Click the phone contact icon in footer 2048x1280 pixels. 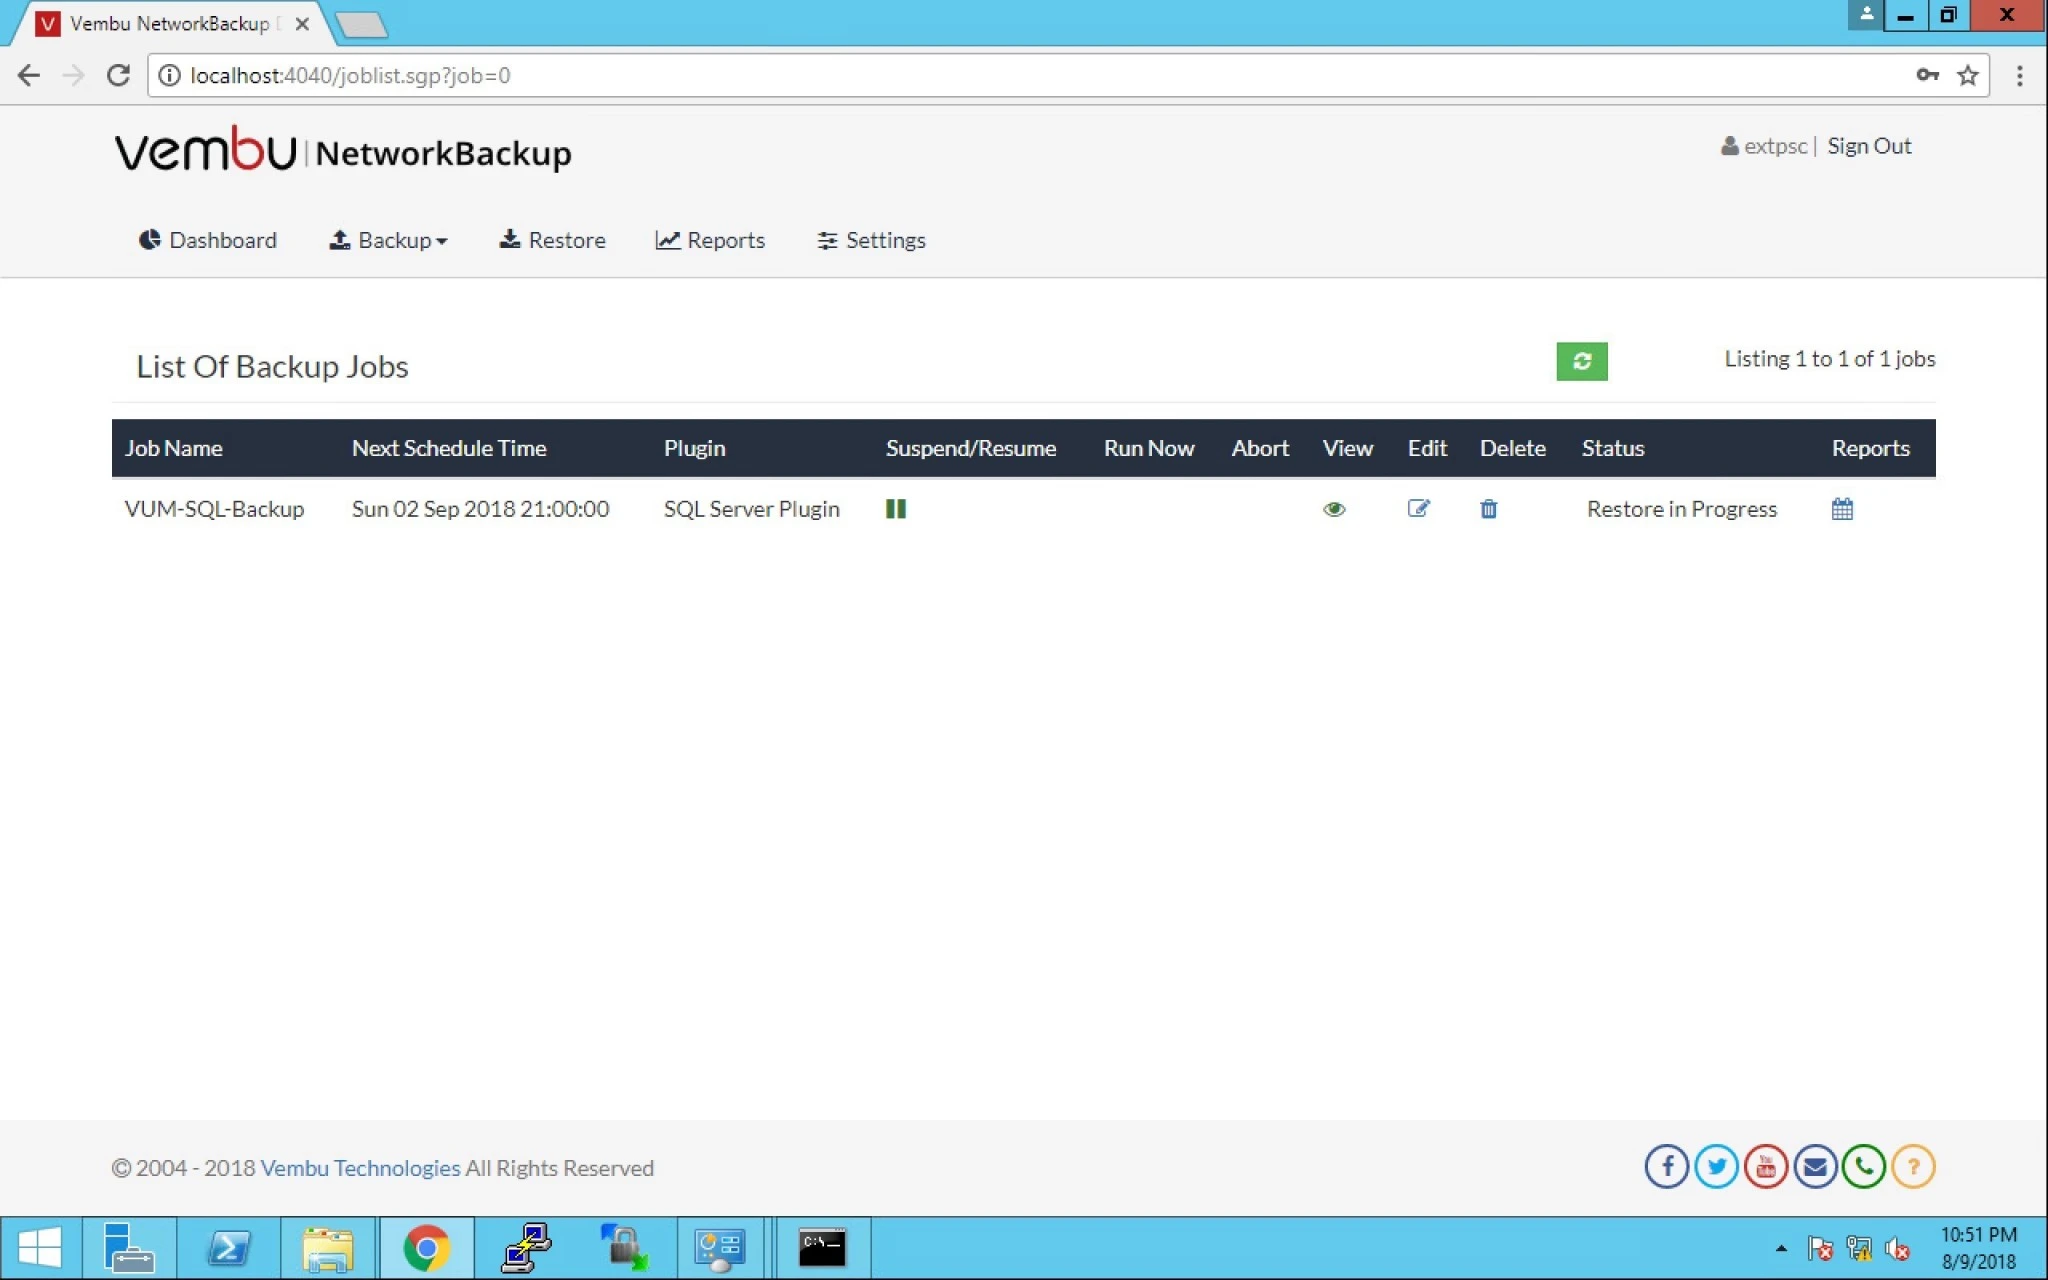point(1864,1166)
